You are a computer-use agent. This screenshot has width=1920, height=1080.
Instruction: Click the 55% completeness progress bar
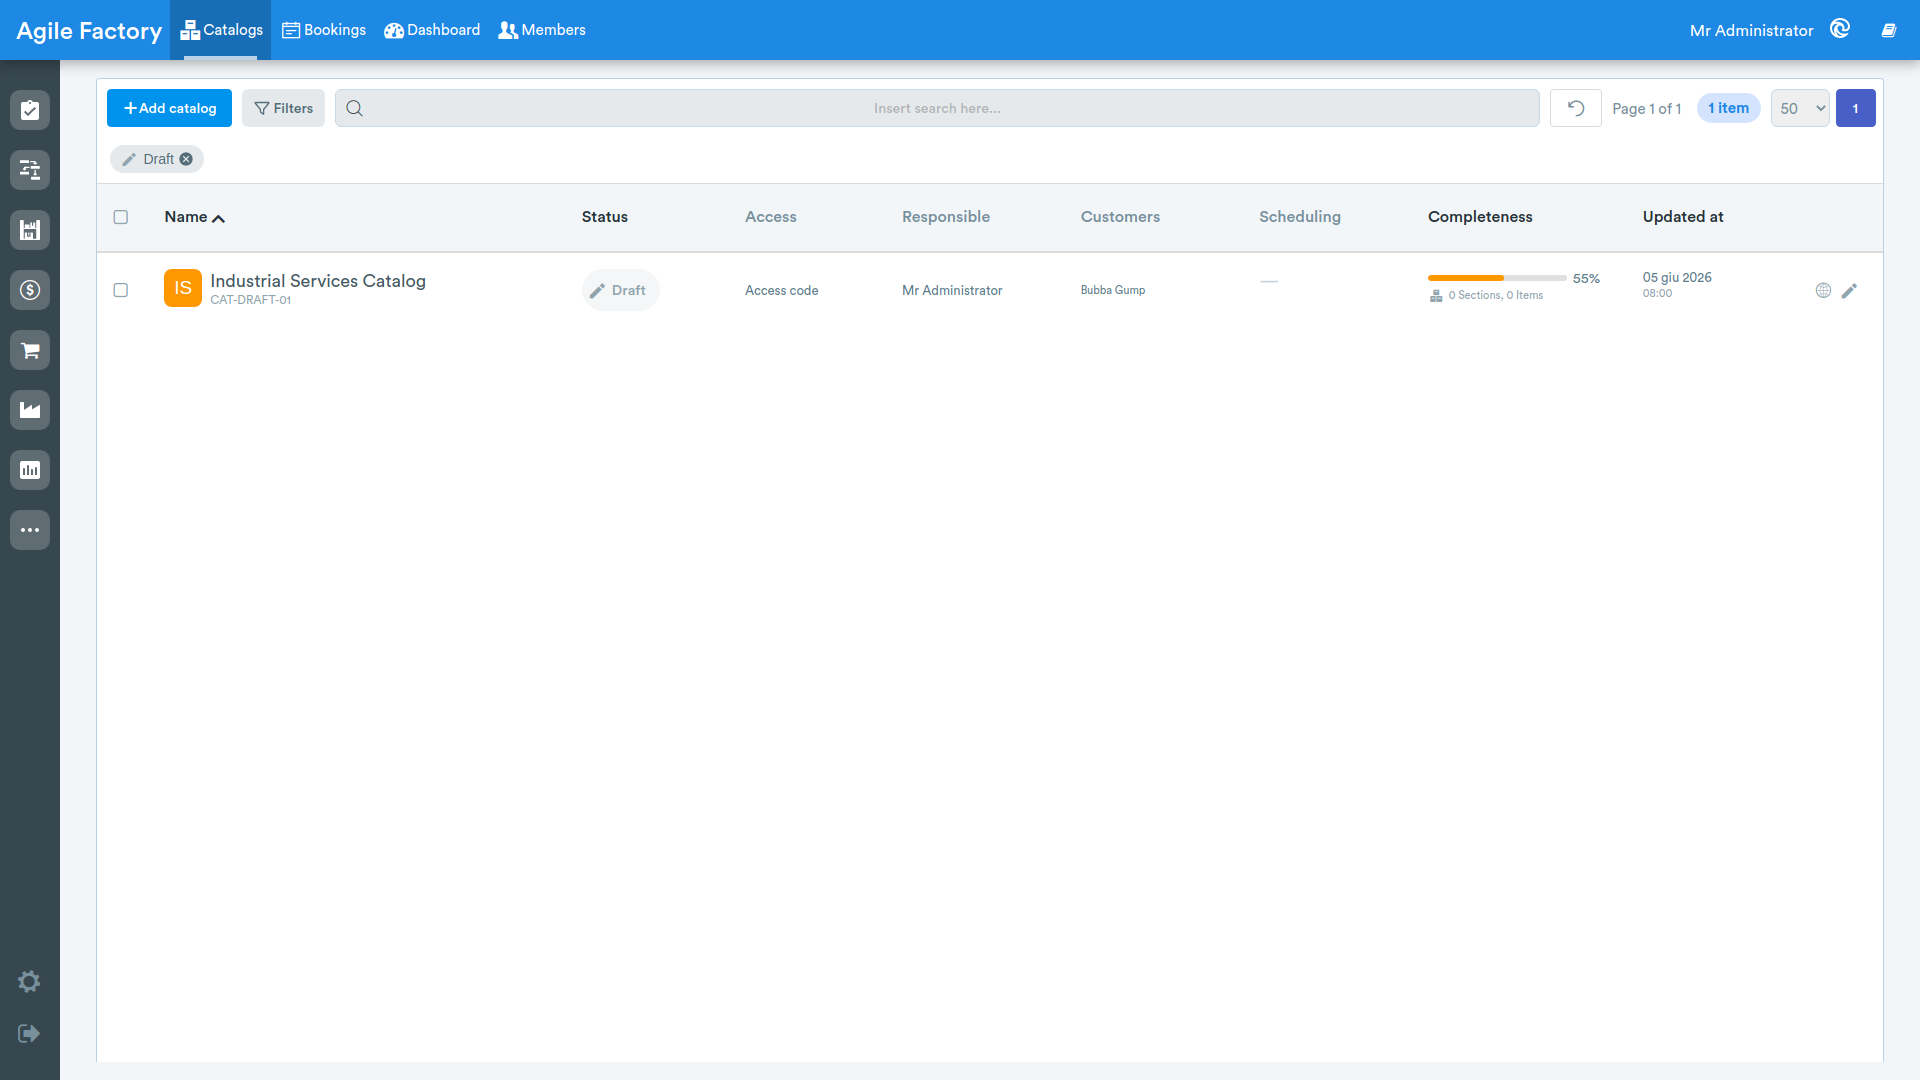[1497, 278]
